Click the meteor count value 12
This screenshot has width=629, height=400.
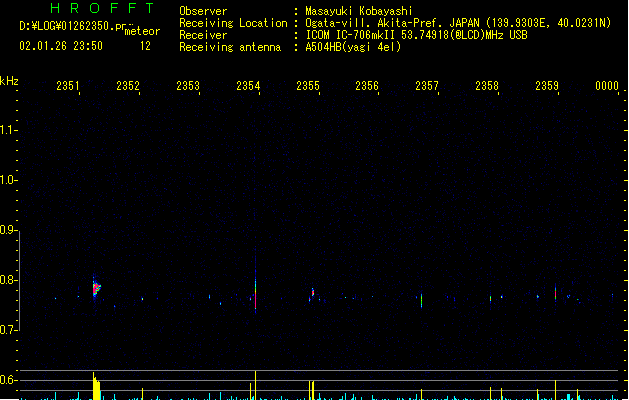coord(145,46)
